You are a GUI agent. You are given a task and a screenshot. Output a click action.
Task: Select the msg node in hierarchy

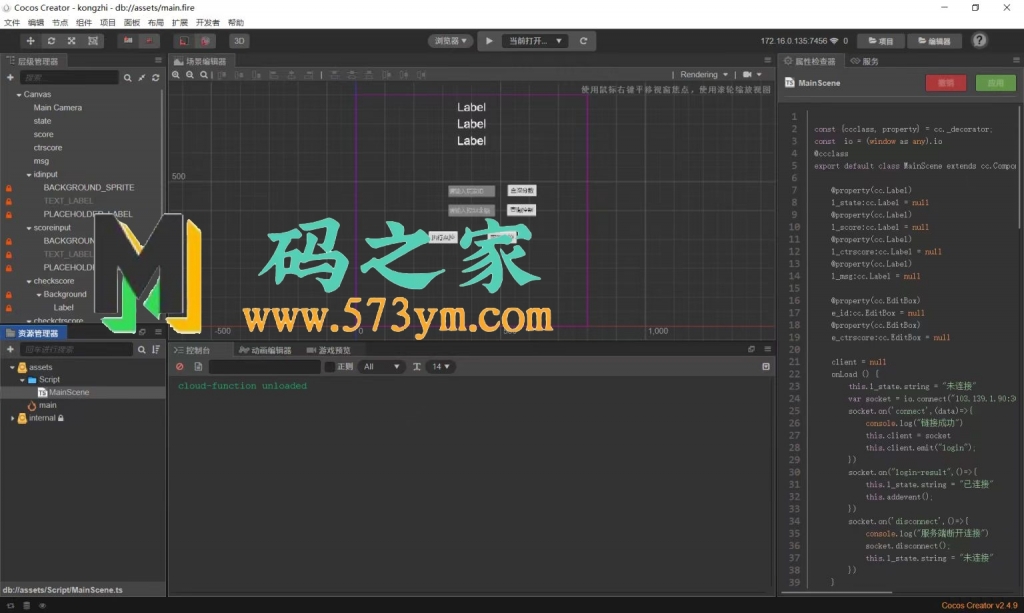41,161
